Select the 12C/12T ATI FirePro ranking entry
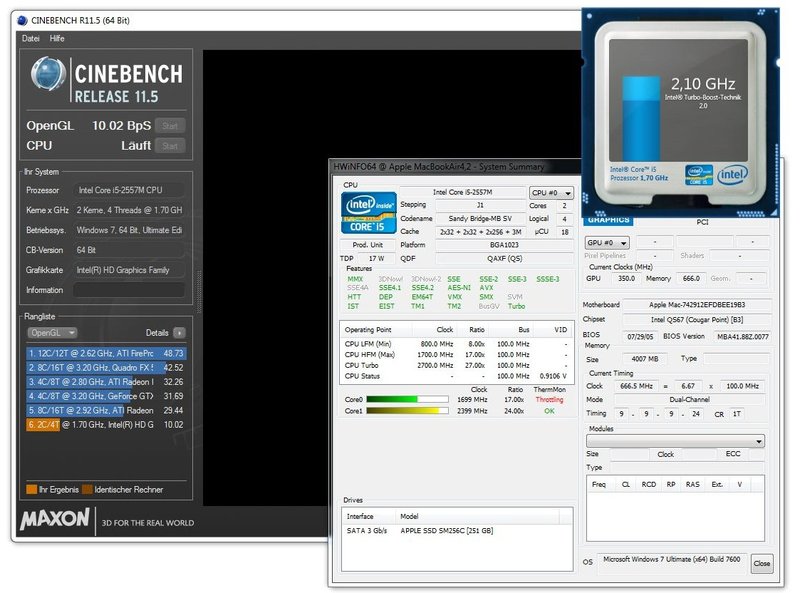Image resolution: width=800 pixels, height=593 pixels. (x=106, y=353)
